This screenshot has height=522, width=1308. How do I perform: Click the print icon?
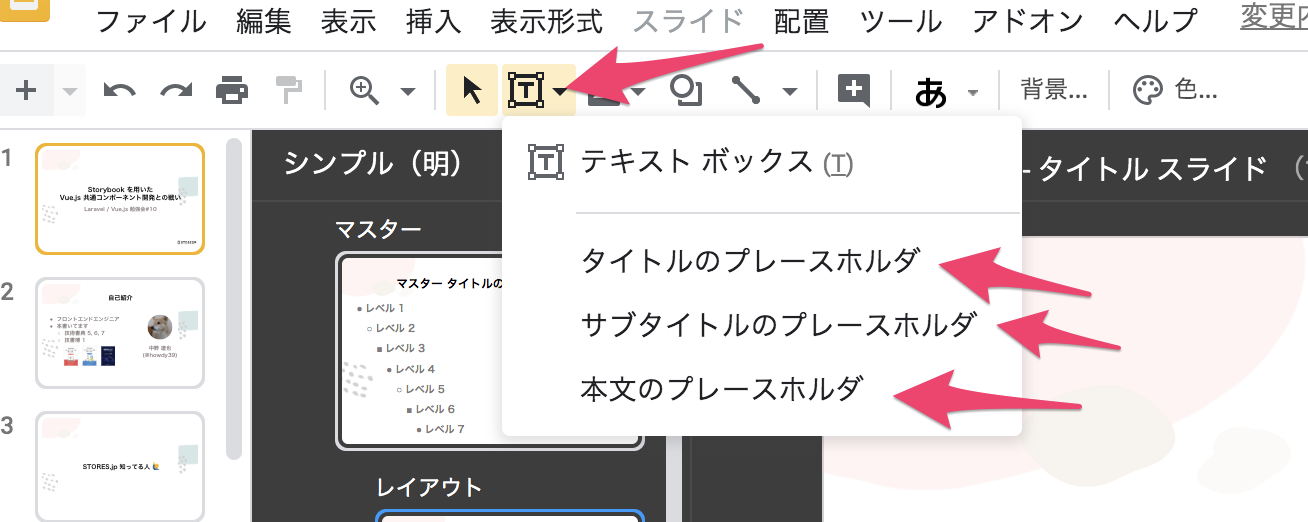232,91
